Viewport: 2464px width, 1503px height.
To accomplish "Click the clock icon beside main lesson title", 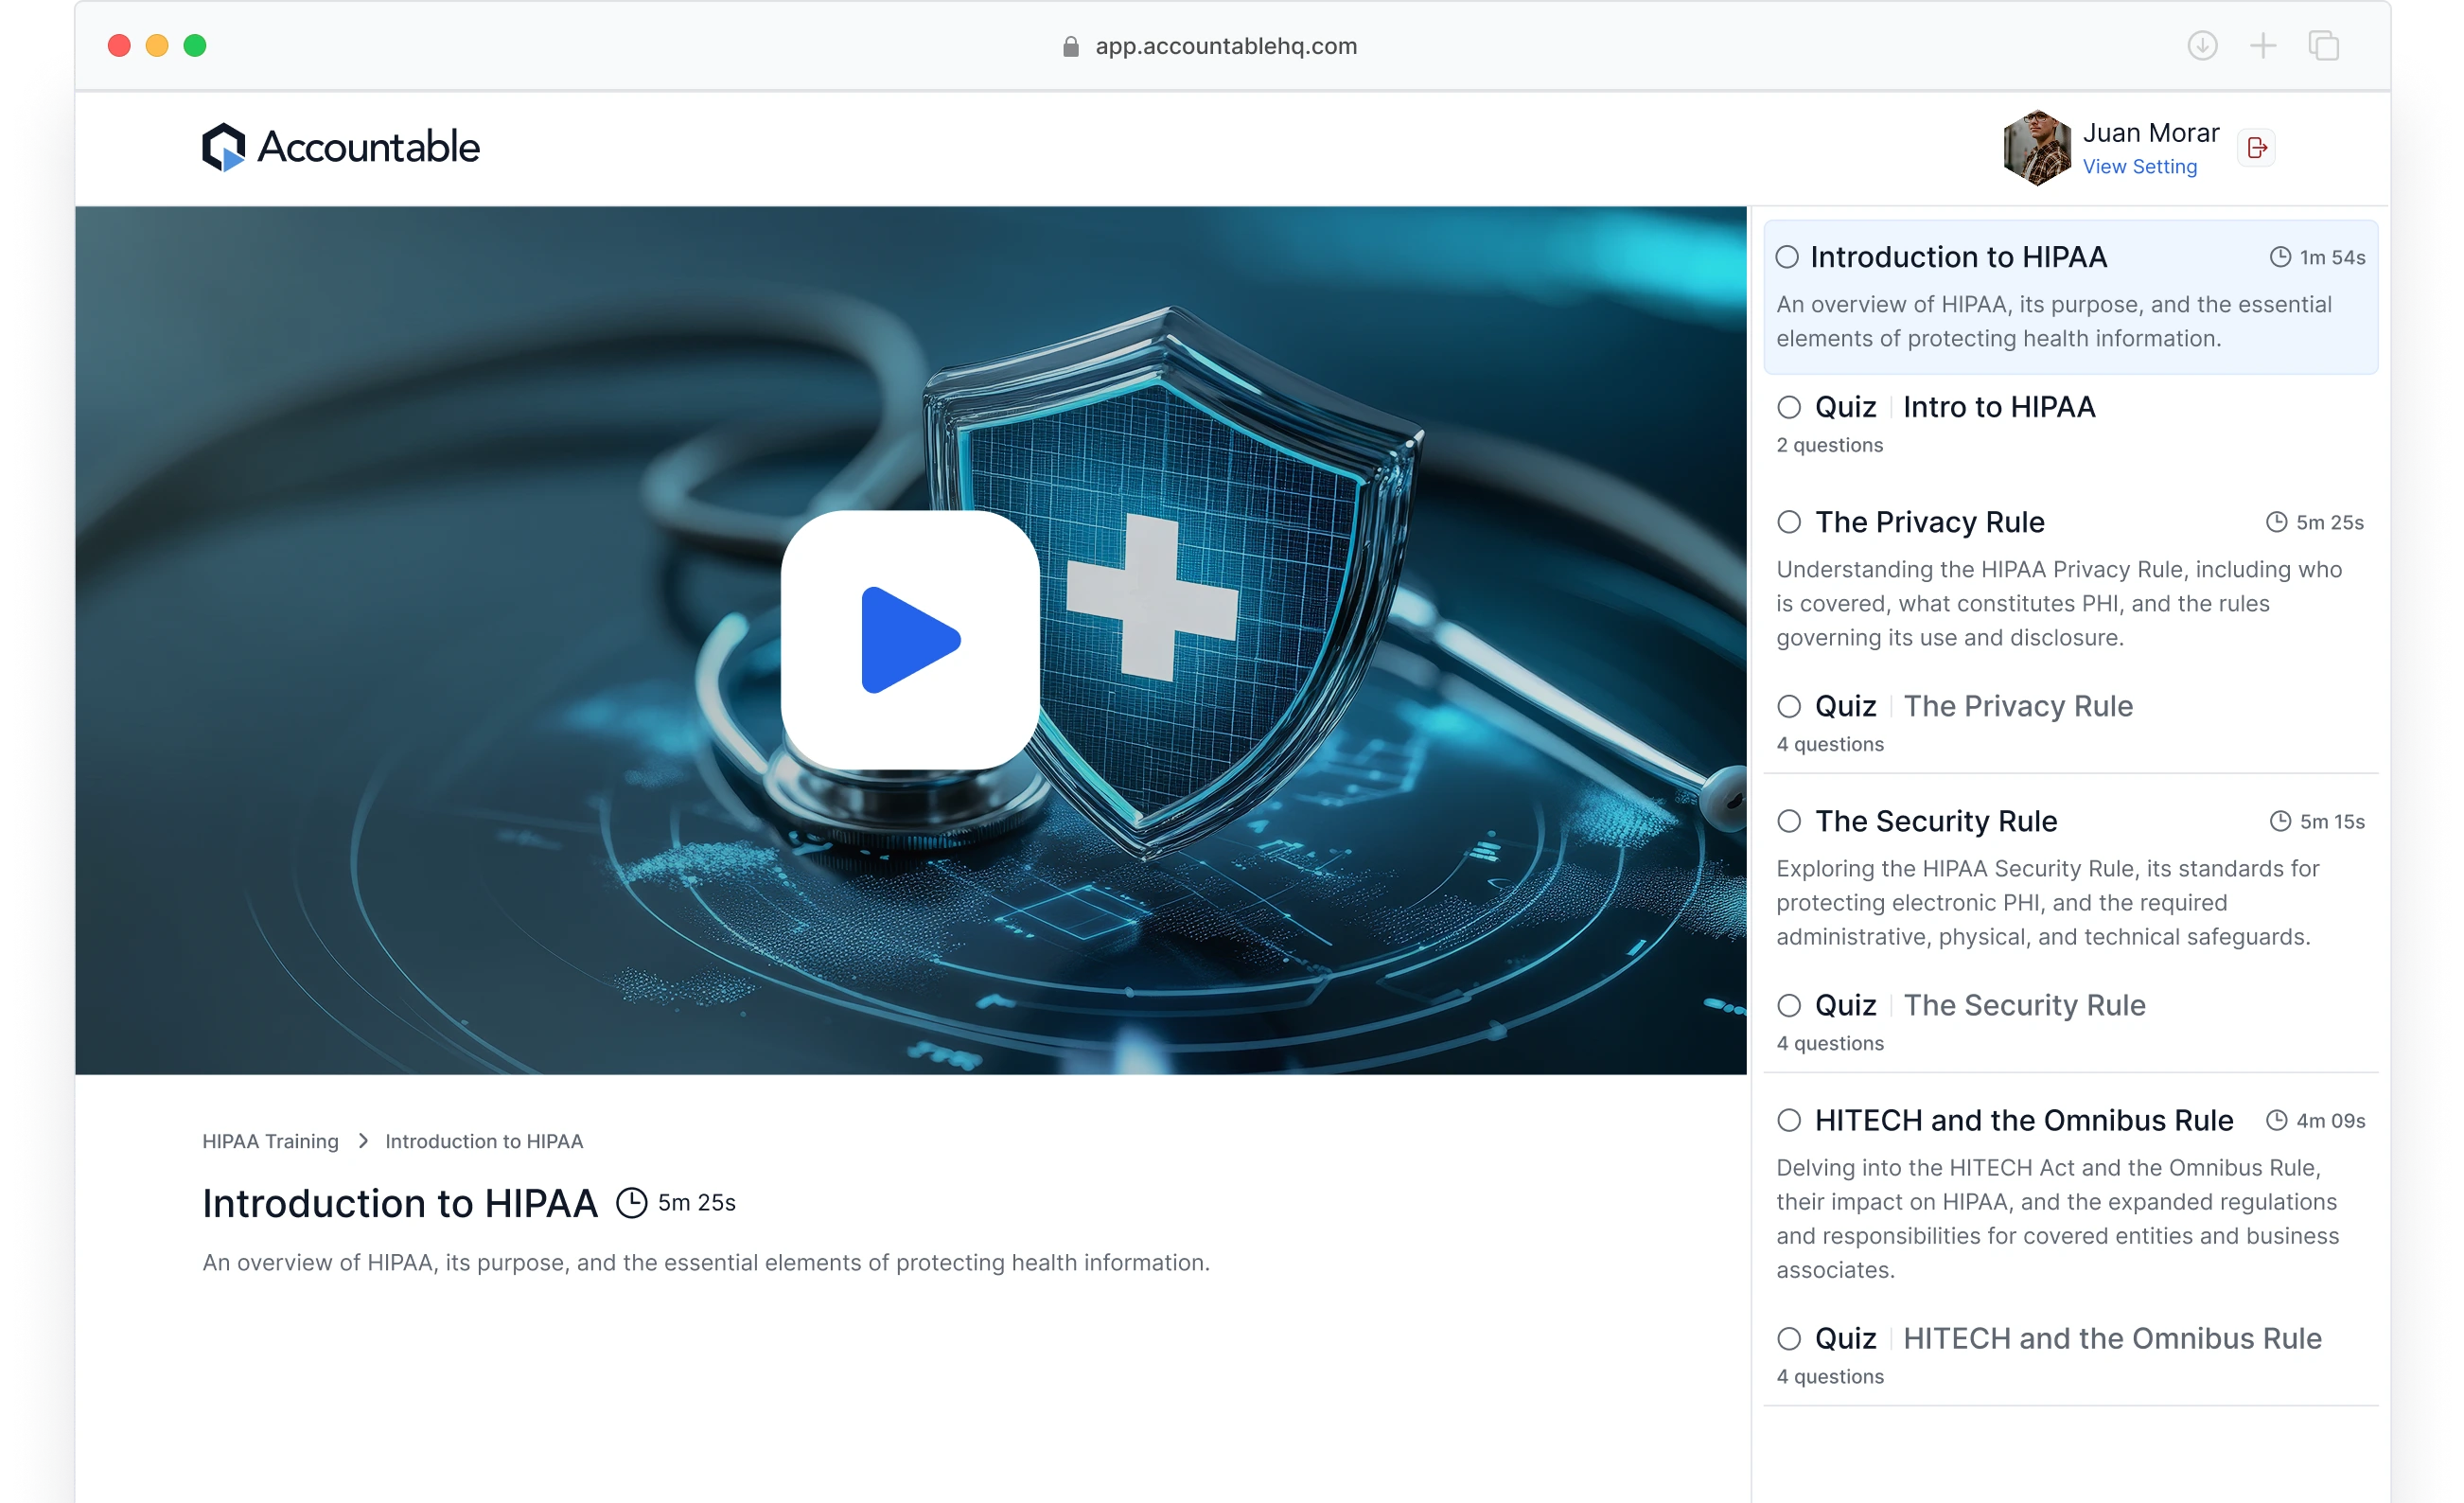I will [x=631, y=1203].
